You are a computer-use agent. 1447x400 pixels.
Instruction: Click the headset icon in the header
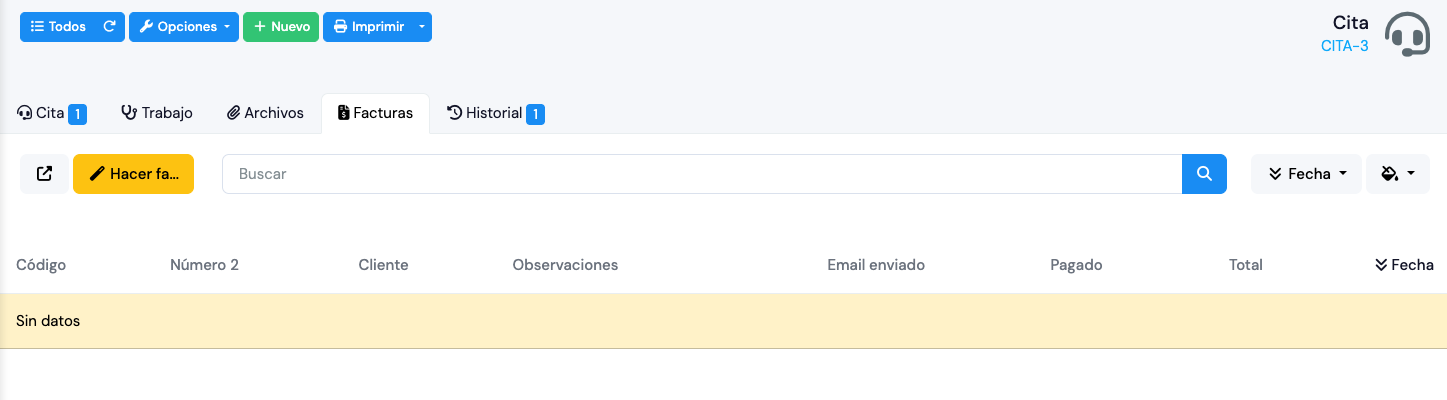coord(1410,35)
